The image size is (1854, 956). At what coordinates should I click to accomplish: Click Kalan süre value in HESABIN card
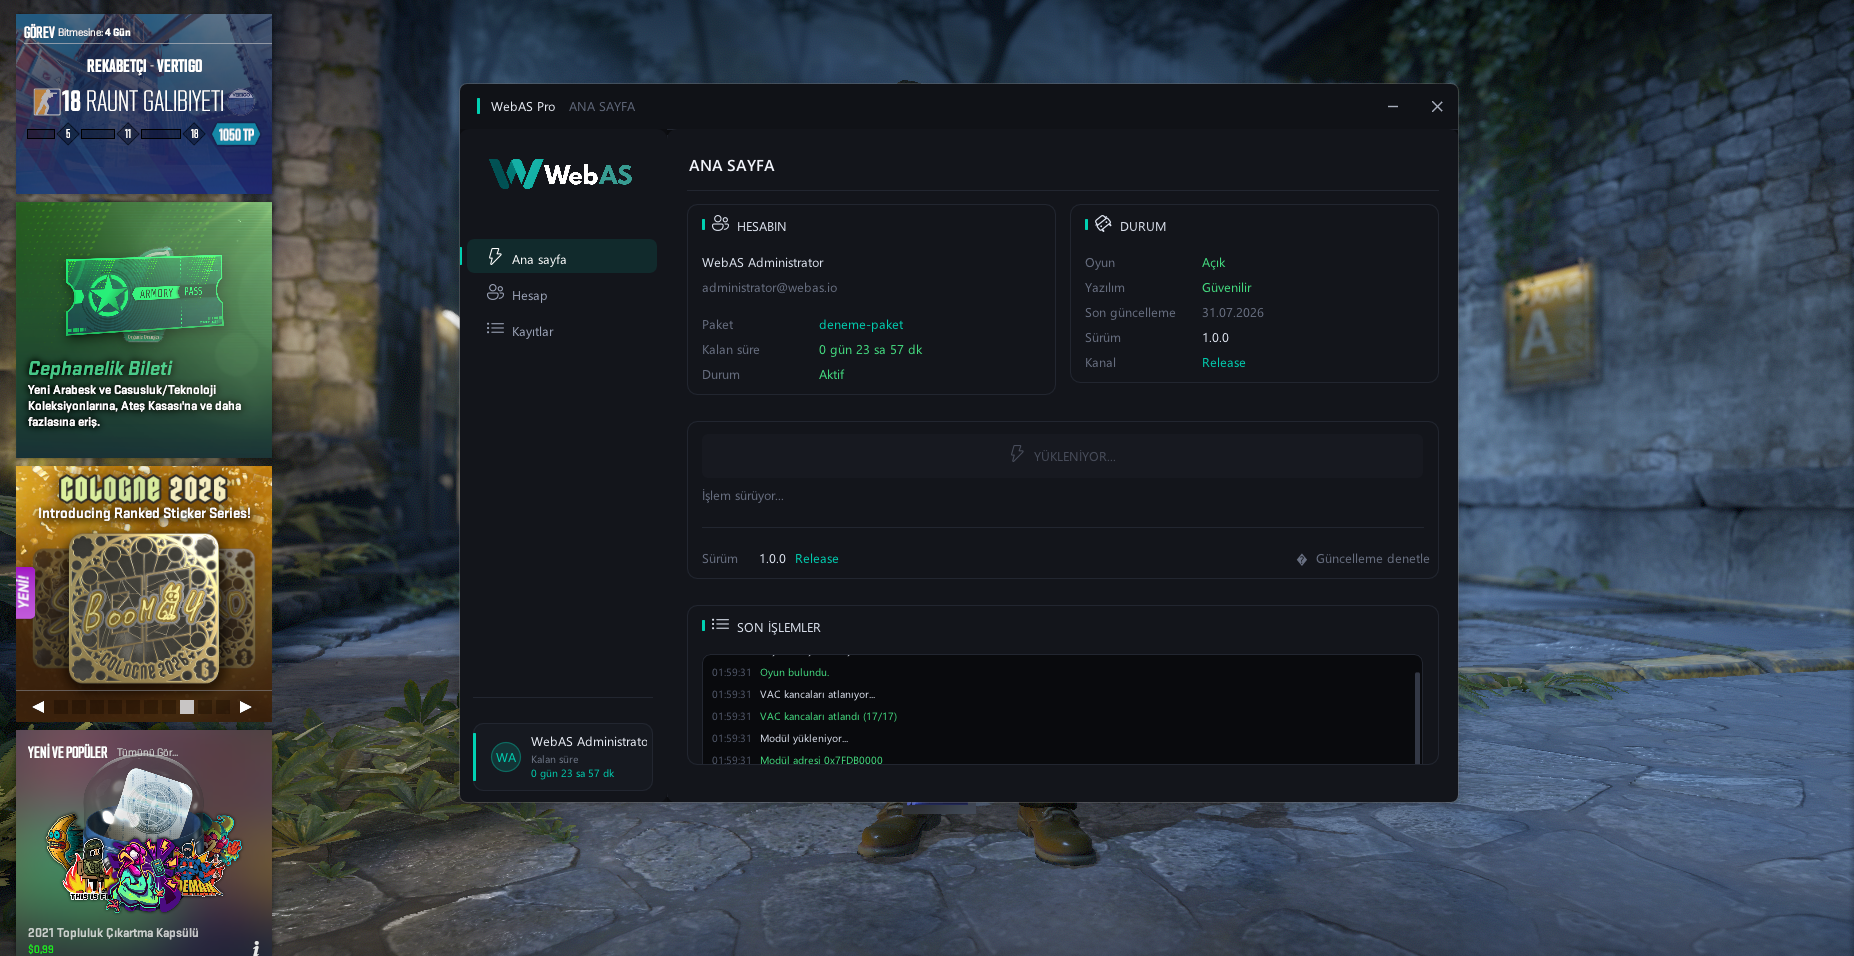870,350
